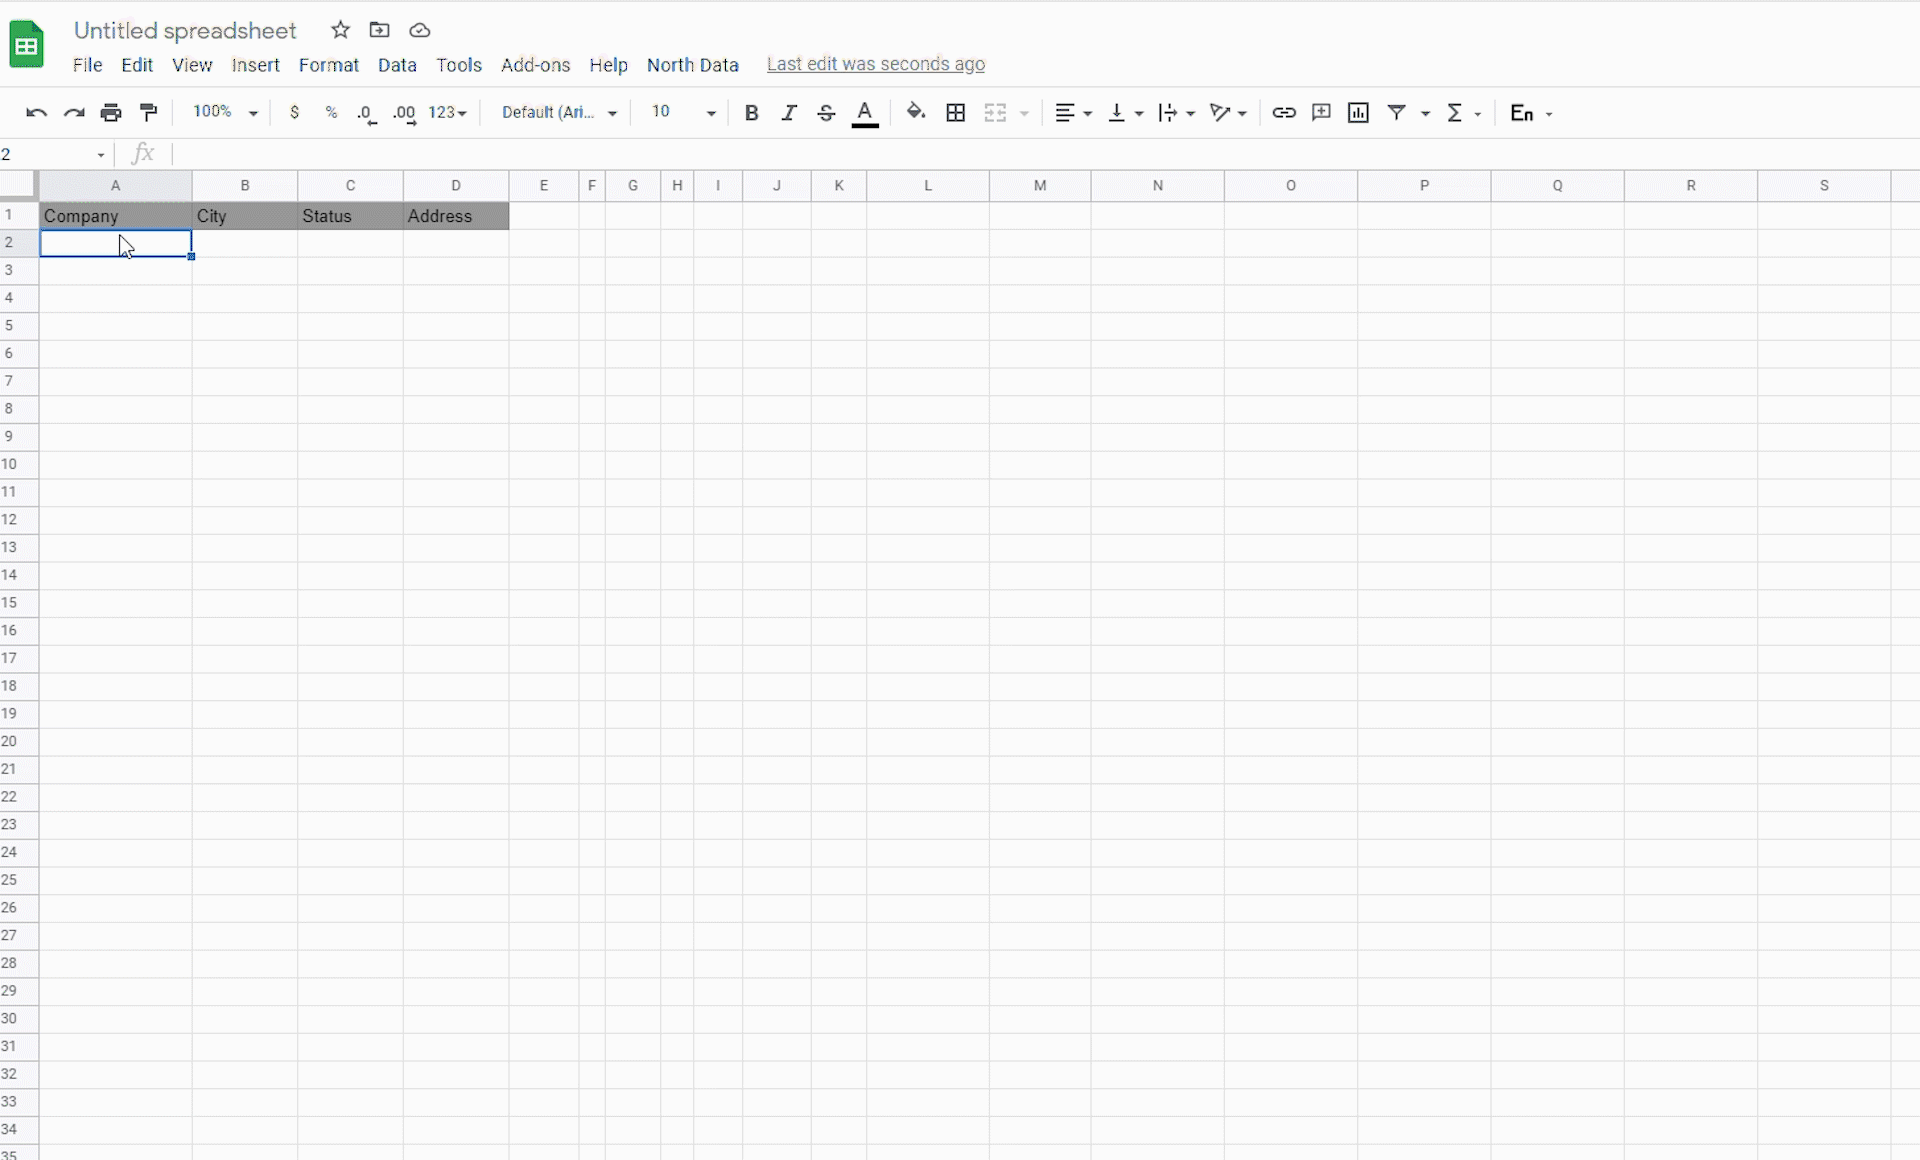Click the print button in toolbar
The height and width of the screenshot is (1160, 1920).
click(110, 112)
